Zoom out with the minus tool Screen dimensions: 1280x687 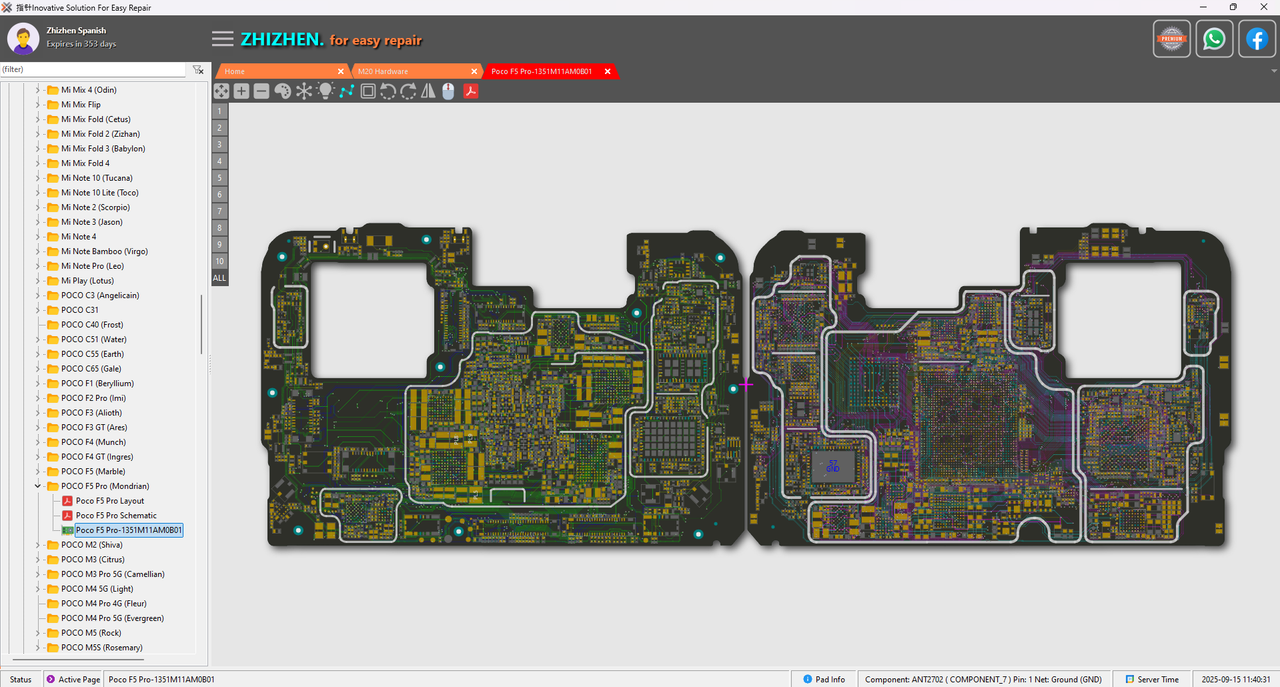pyautogui.click(x=261, y=91)
